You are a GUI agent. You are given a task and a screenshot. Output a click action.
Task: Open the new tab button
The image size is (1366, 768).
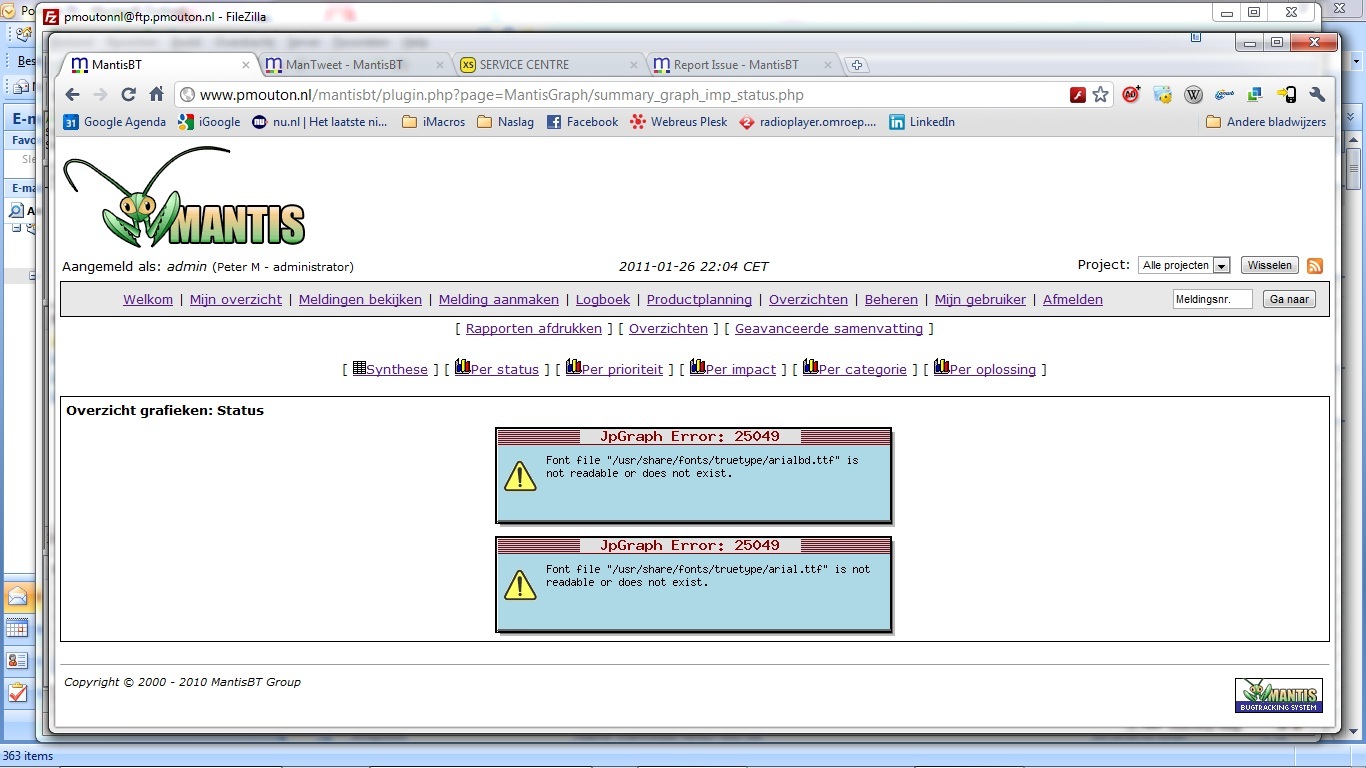(857, 65)
